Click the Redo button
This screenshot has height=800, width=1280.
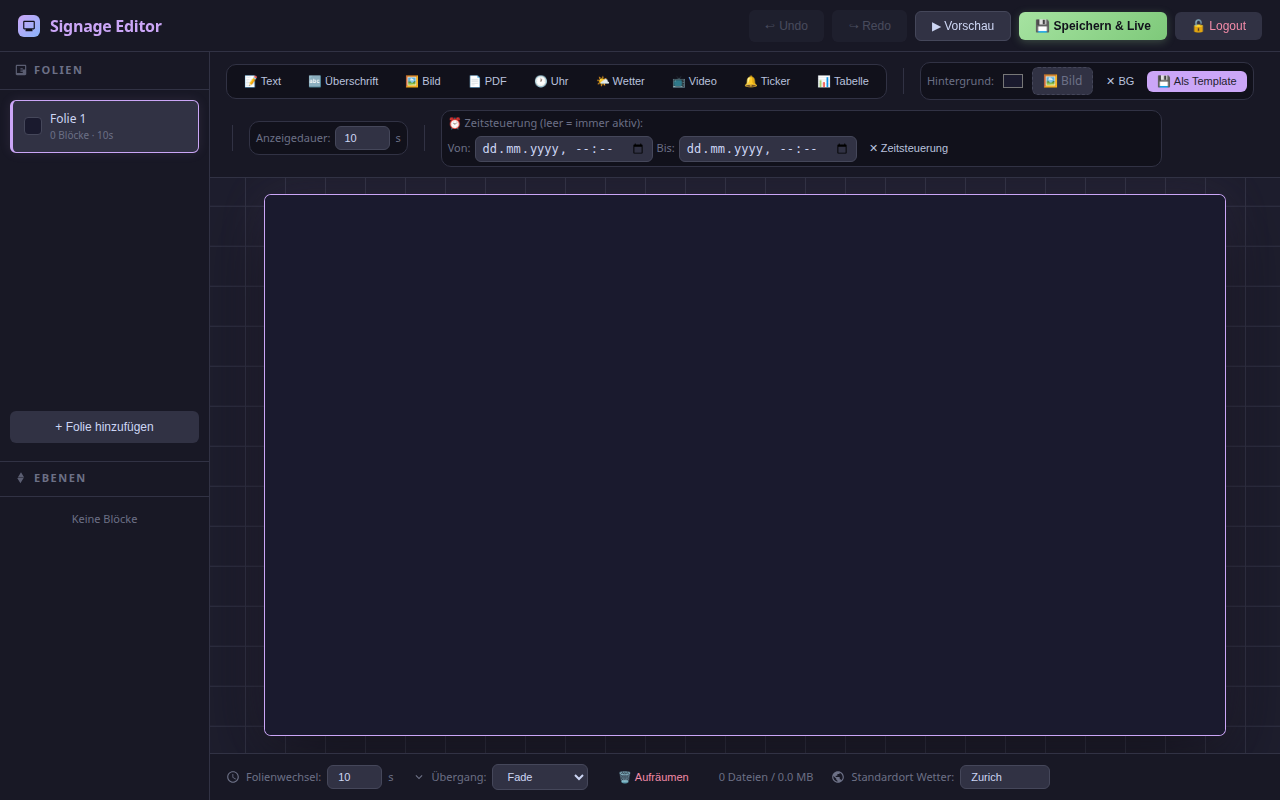coord(869,26)
